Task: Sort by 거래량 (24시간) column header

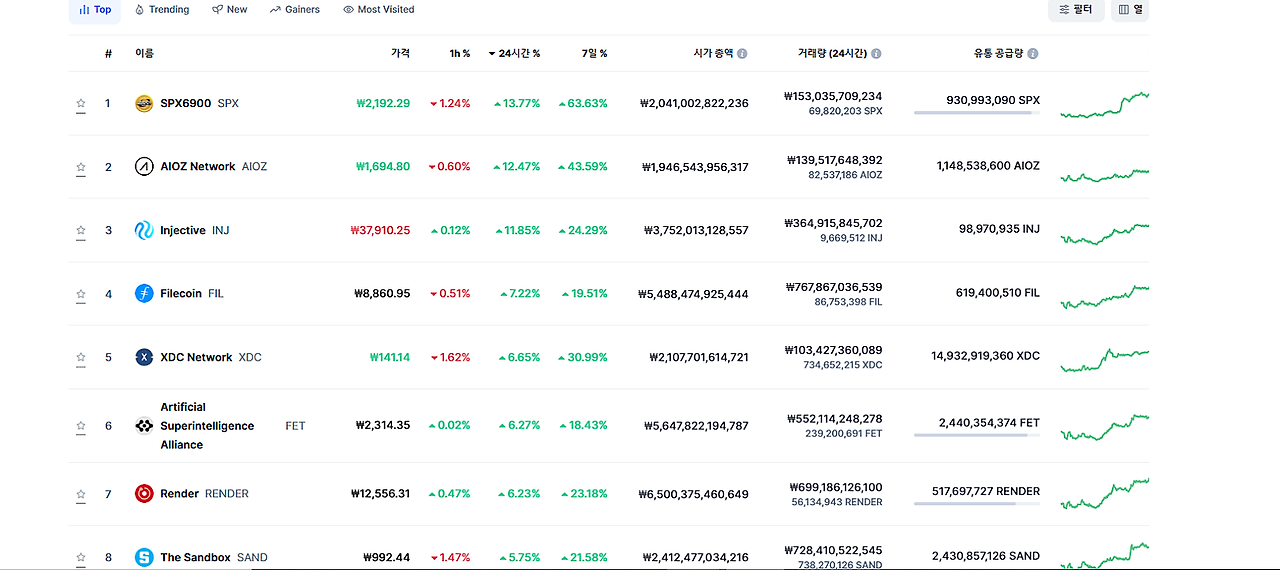Action: [832, 54]
